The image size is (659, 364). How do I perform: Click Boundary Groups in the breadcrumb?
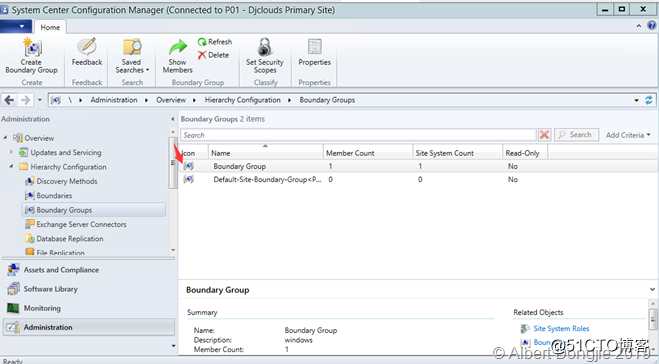[x=327, y=100]
